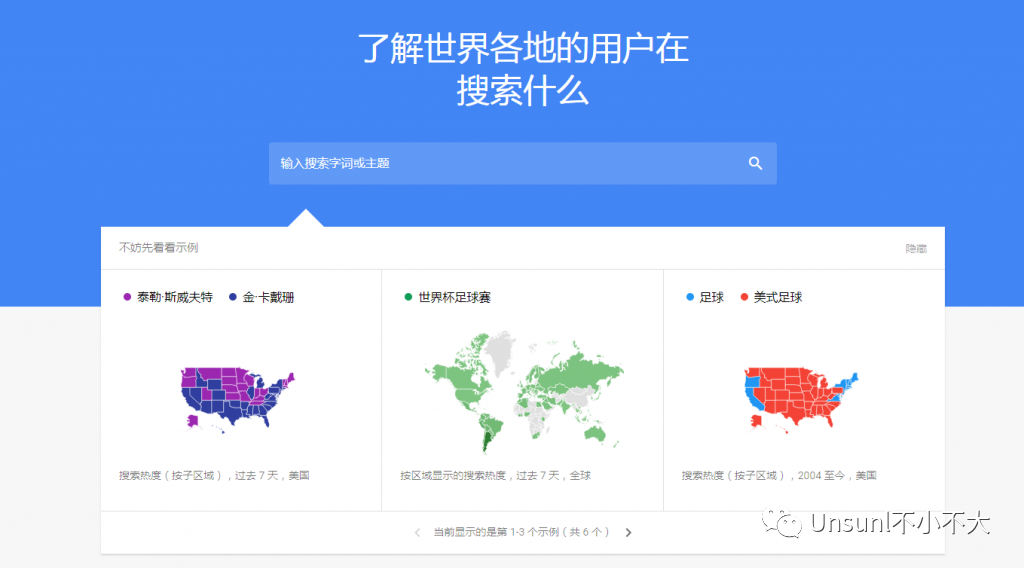Screen dimensions: 1024x568
Task: Click the 不妨先看看示例 panel heading
Action: (x=159, y=247)
